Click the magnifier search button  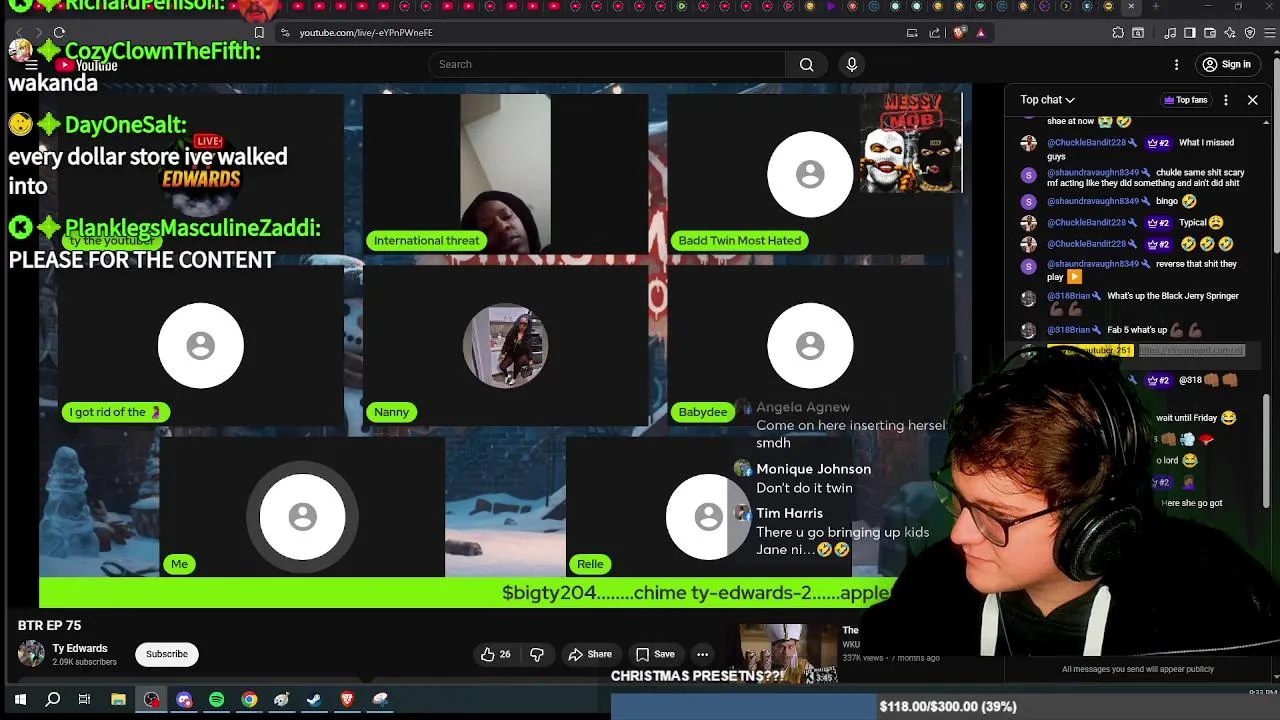pyautogui.click(x=806, y=64)
